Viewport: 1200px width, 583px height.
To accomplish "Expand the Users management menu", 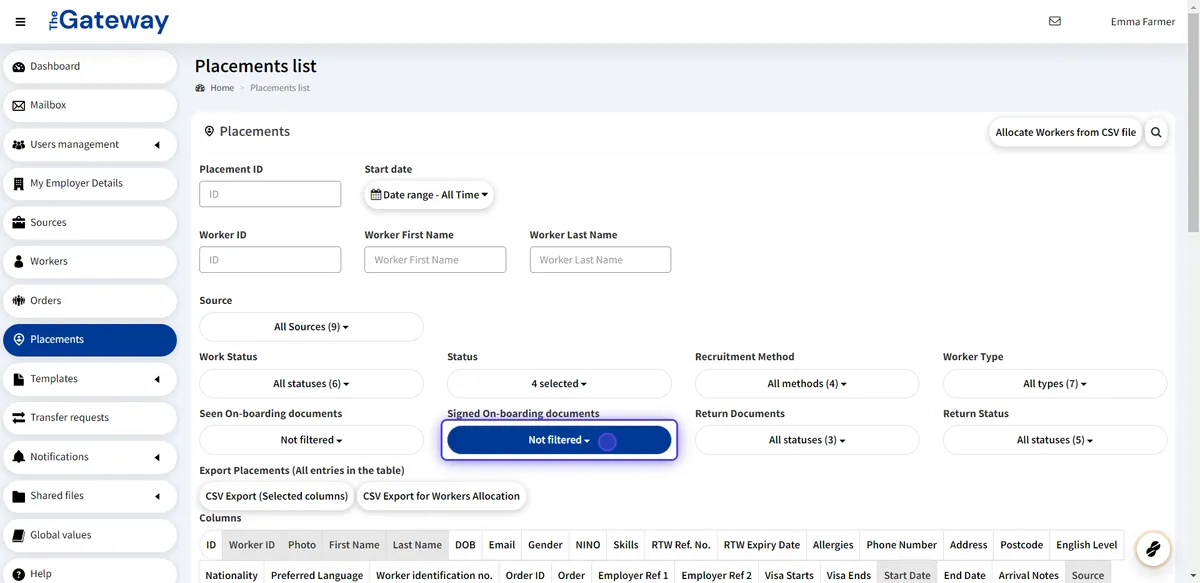I will coord(89,144).
